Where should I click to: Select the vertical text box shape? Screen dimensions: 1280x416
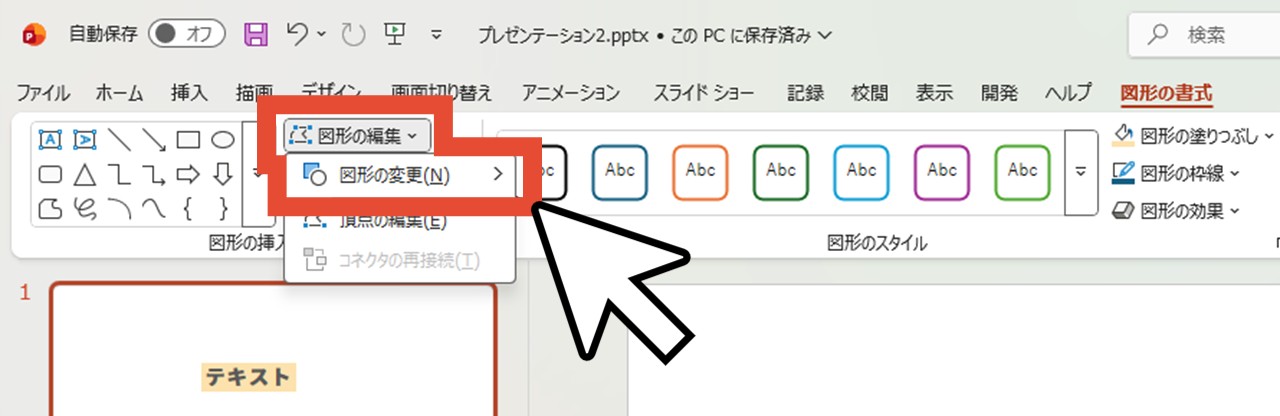click(x=85, y=140)
